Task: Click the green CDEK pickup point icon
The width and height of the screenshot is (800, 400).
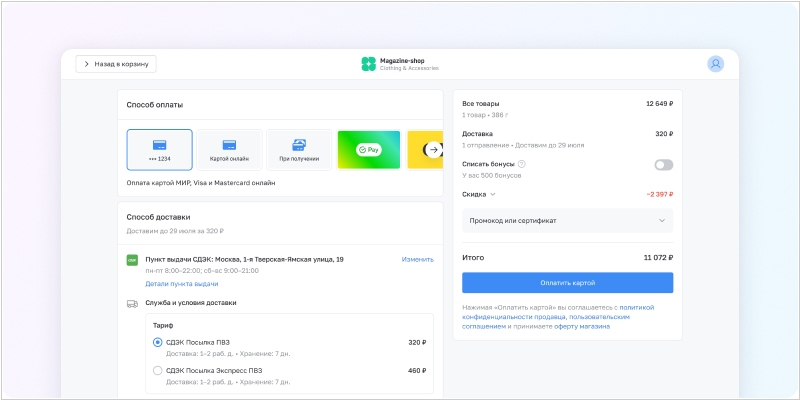Action: 132,260
